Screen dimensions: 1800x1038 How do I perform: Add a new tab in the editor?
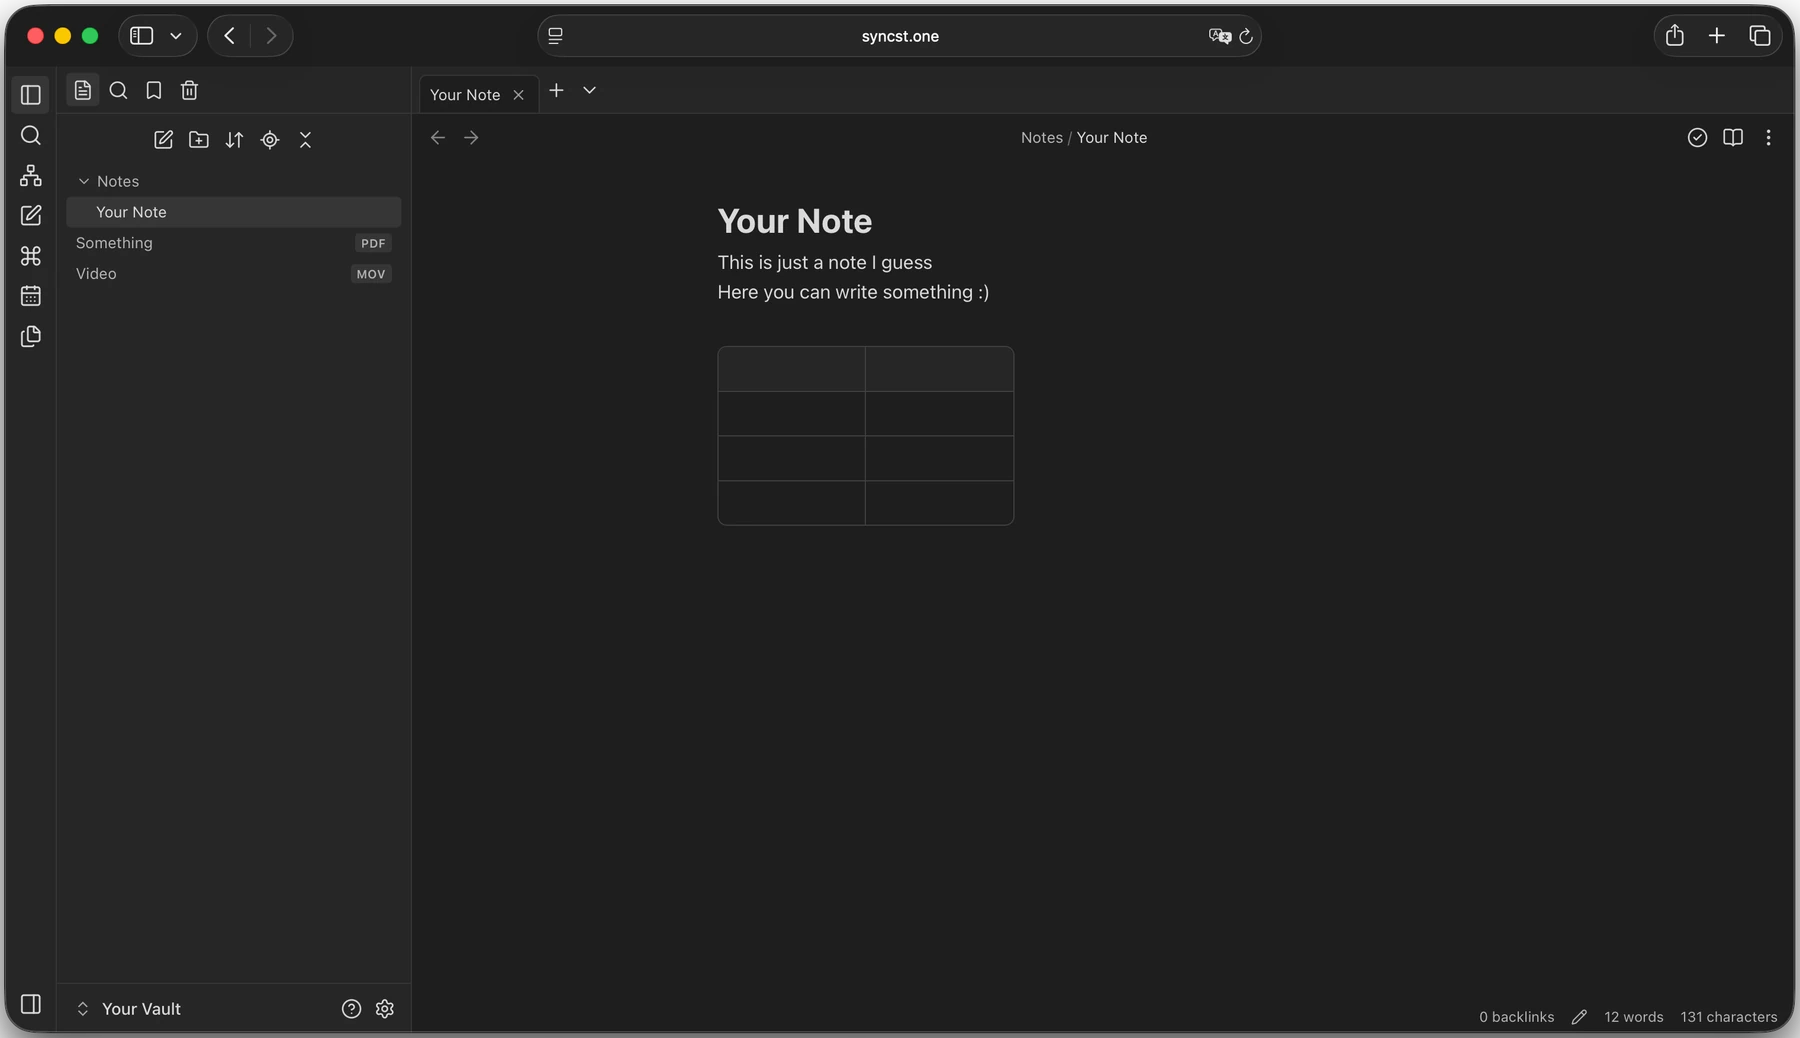(557, 91)
